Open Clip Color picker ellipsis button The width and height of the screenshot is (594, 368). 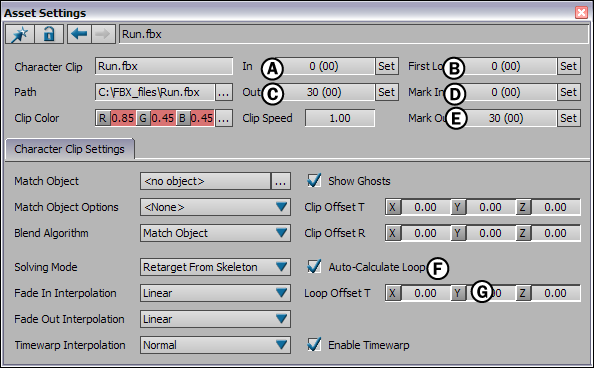pos(224,118)
